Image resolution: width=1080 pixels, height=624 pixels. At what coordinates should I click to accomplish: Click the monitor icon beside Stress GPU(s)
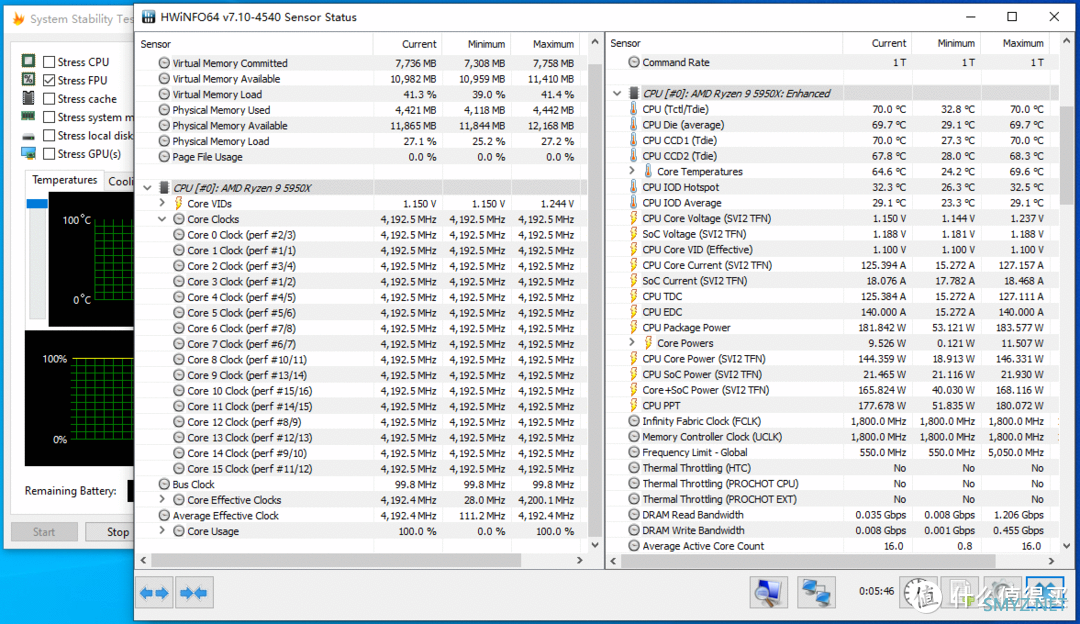click(x=28, y=153)
